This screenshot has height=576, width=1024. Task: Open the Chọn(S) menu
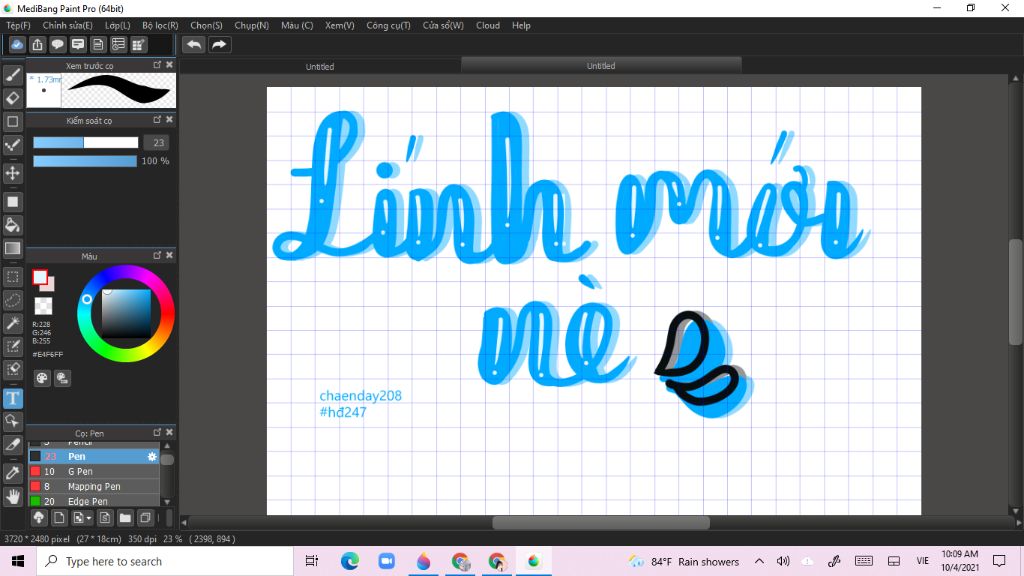pos(206,25)
